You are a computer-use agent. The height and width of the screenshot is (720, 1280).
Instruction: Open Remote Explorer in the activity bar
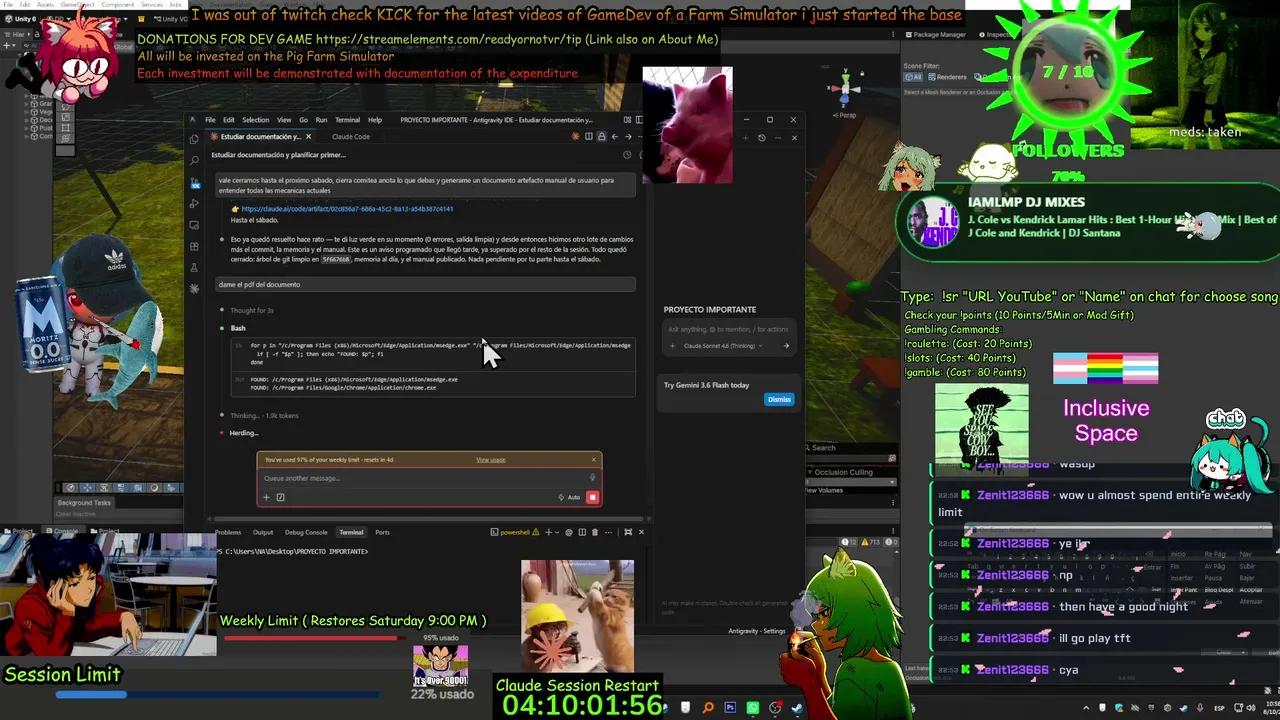click(x=194, y=225)
